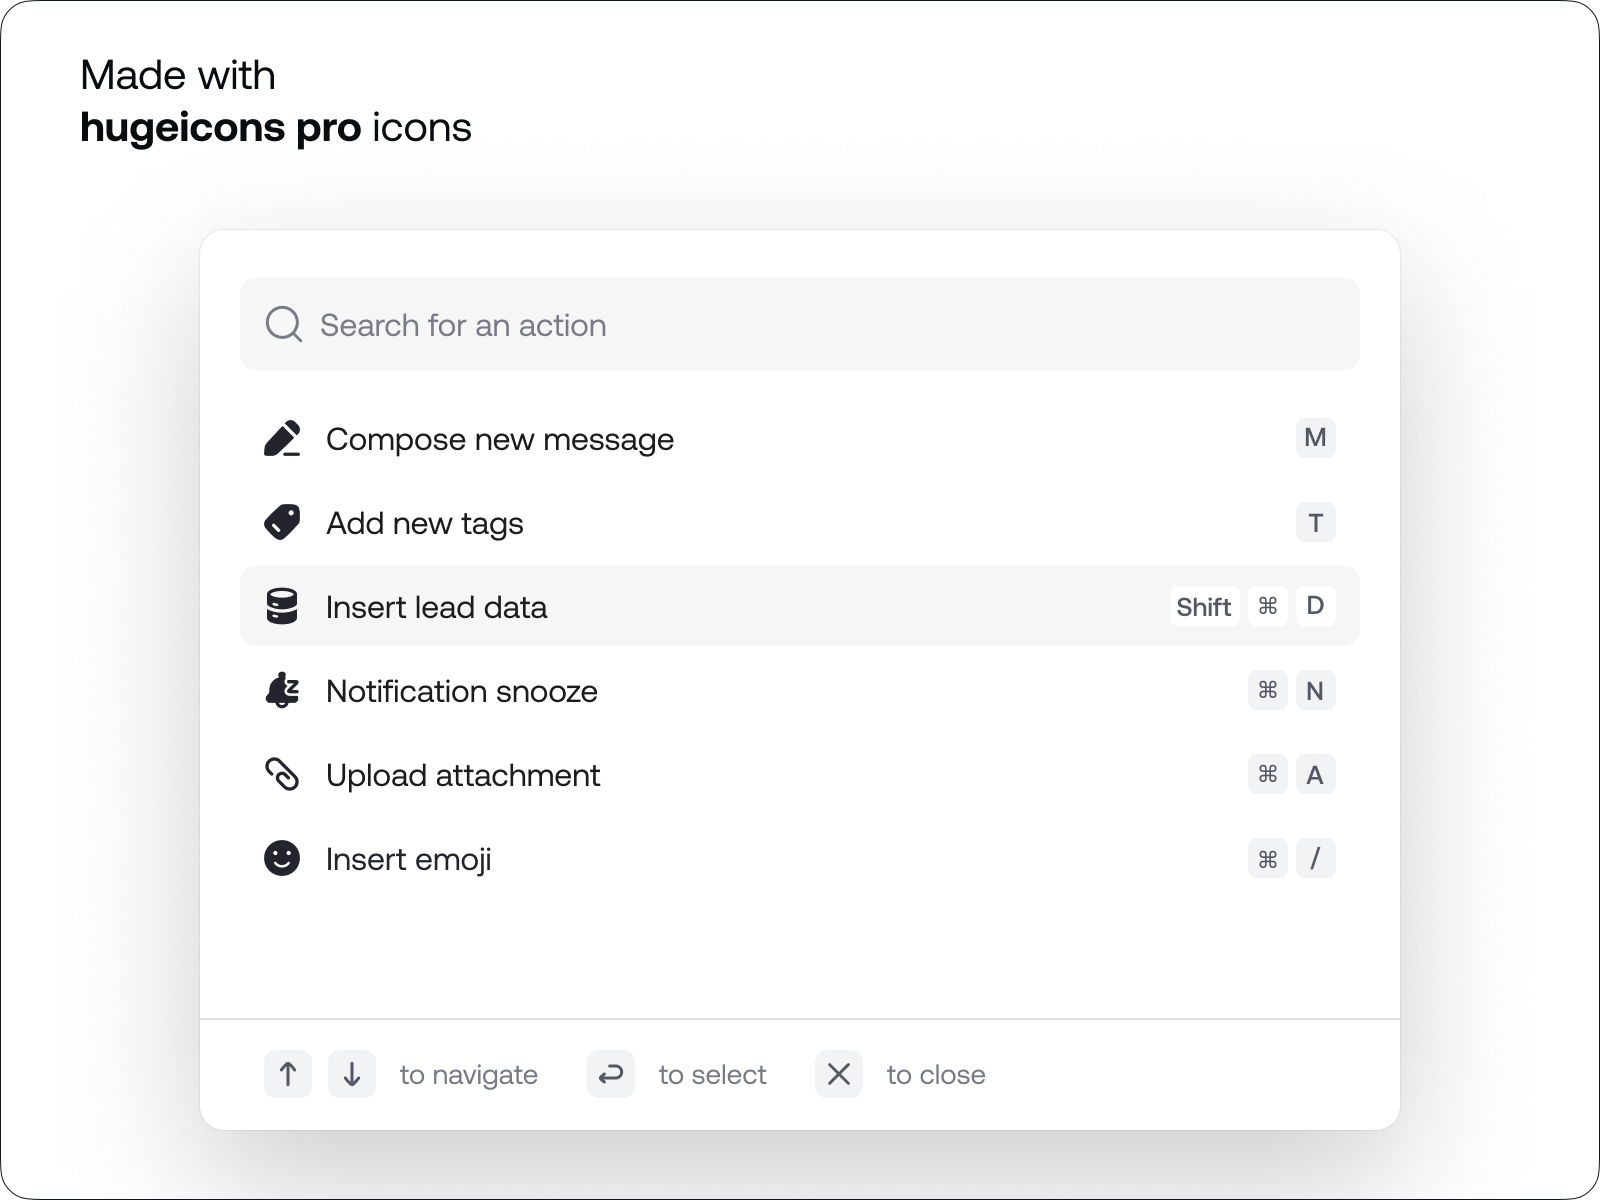
Task: Click the T shortcut badge
Action: [1317, 522]
